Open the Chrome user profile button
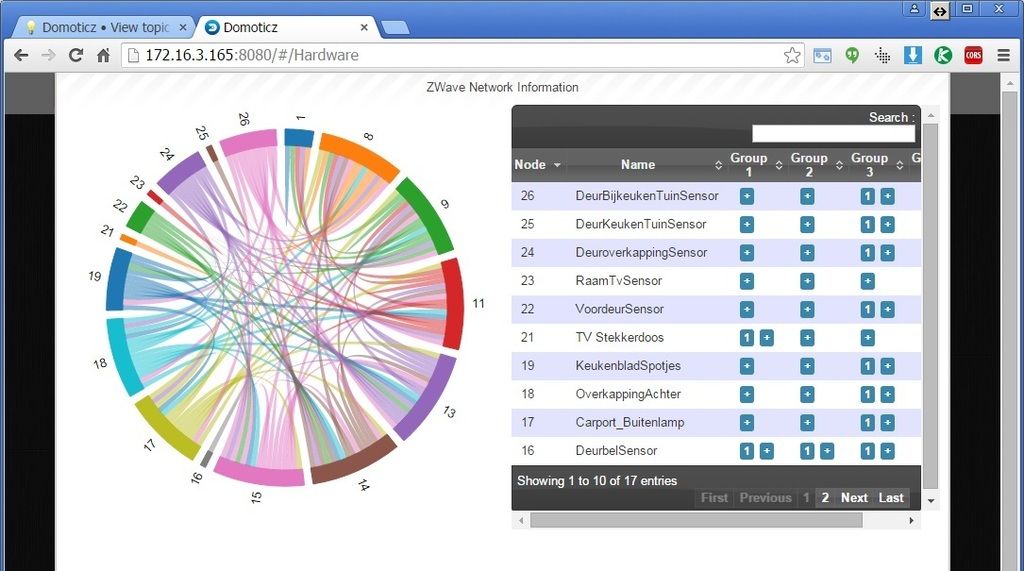This screenshot has height=571, width=1024. point(914,8)
